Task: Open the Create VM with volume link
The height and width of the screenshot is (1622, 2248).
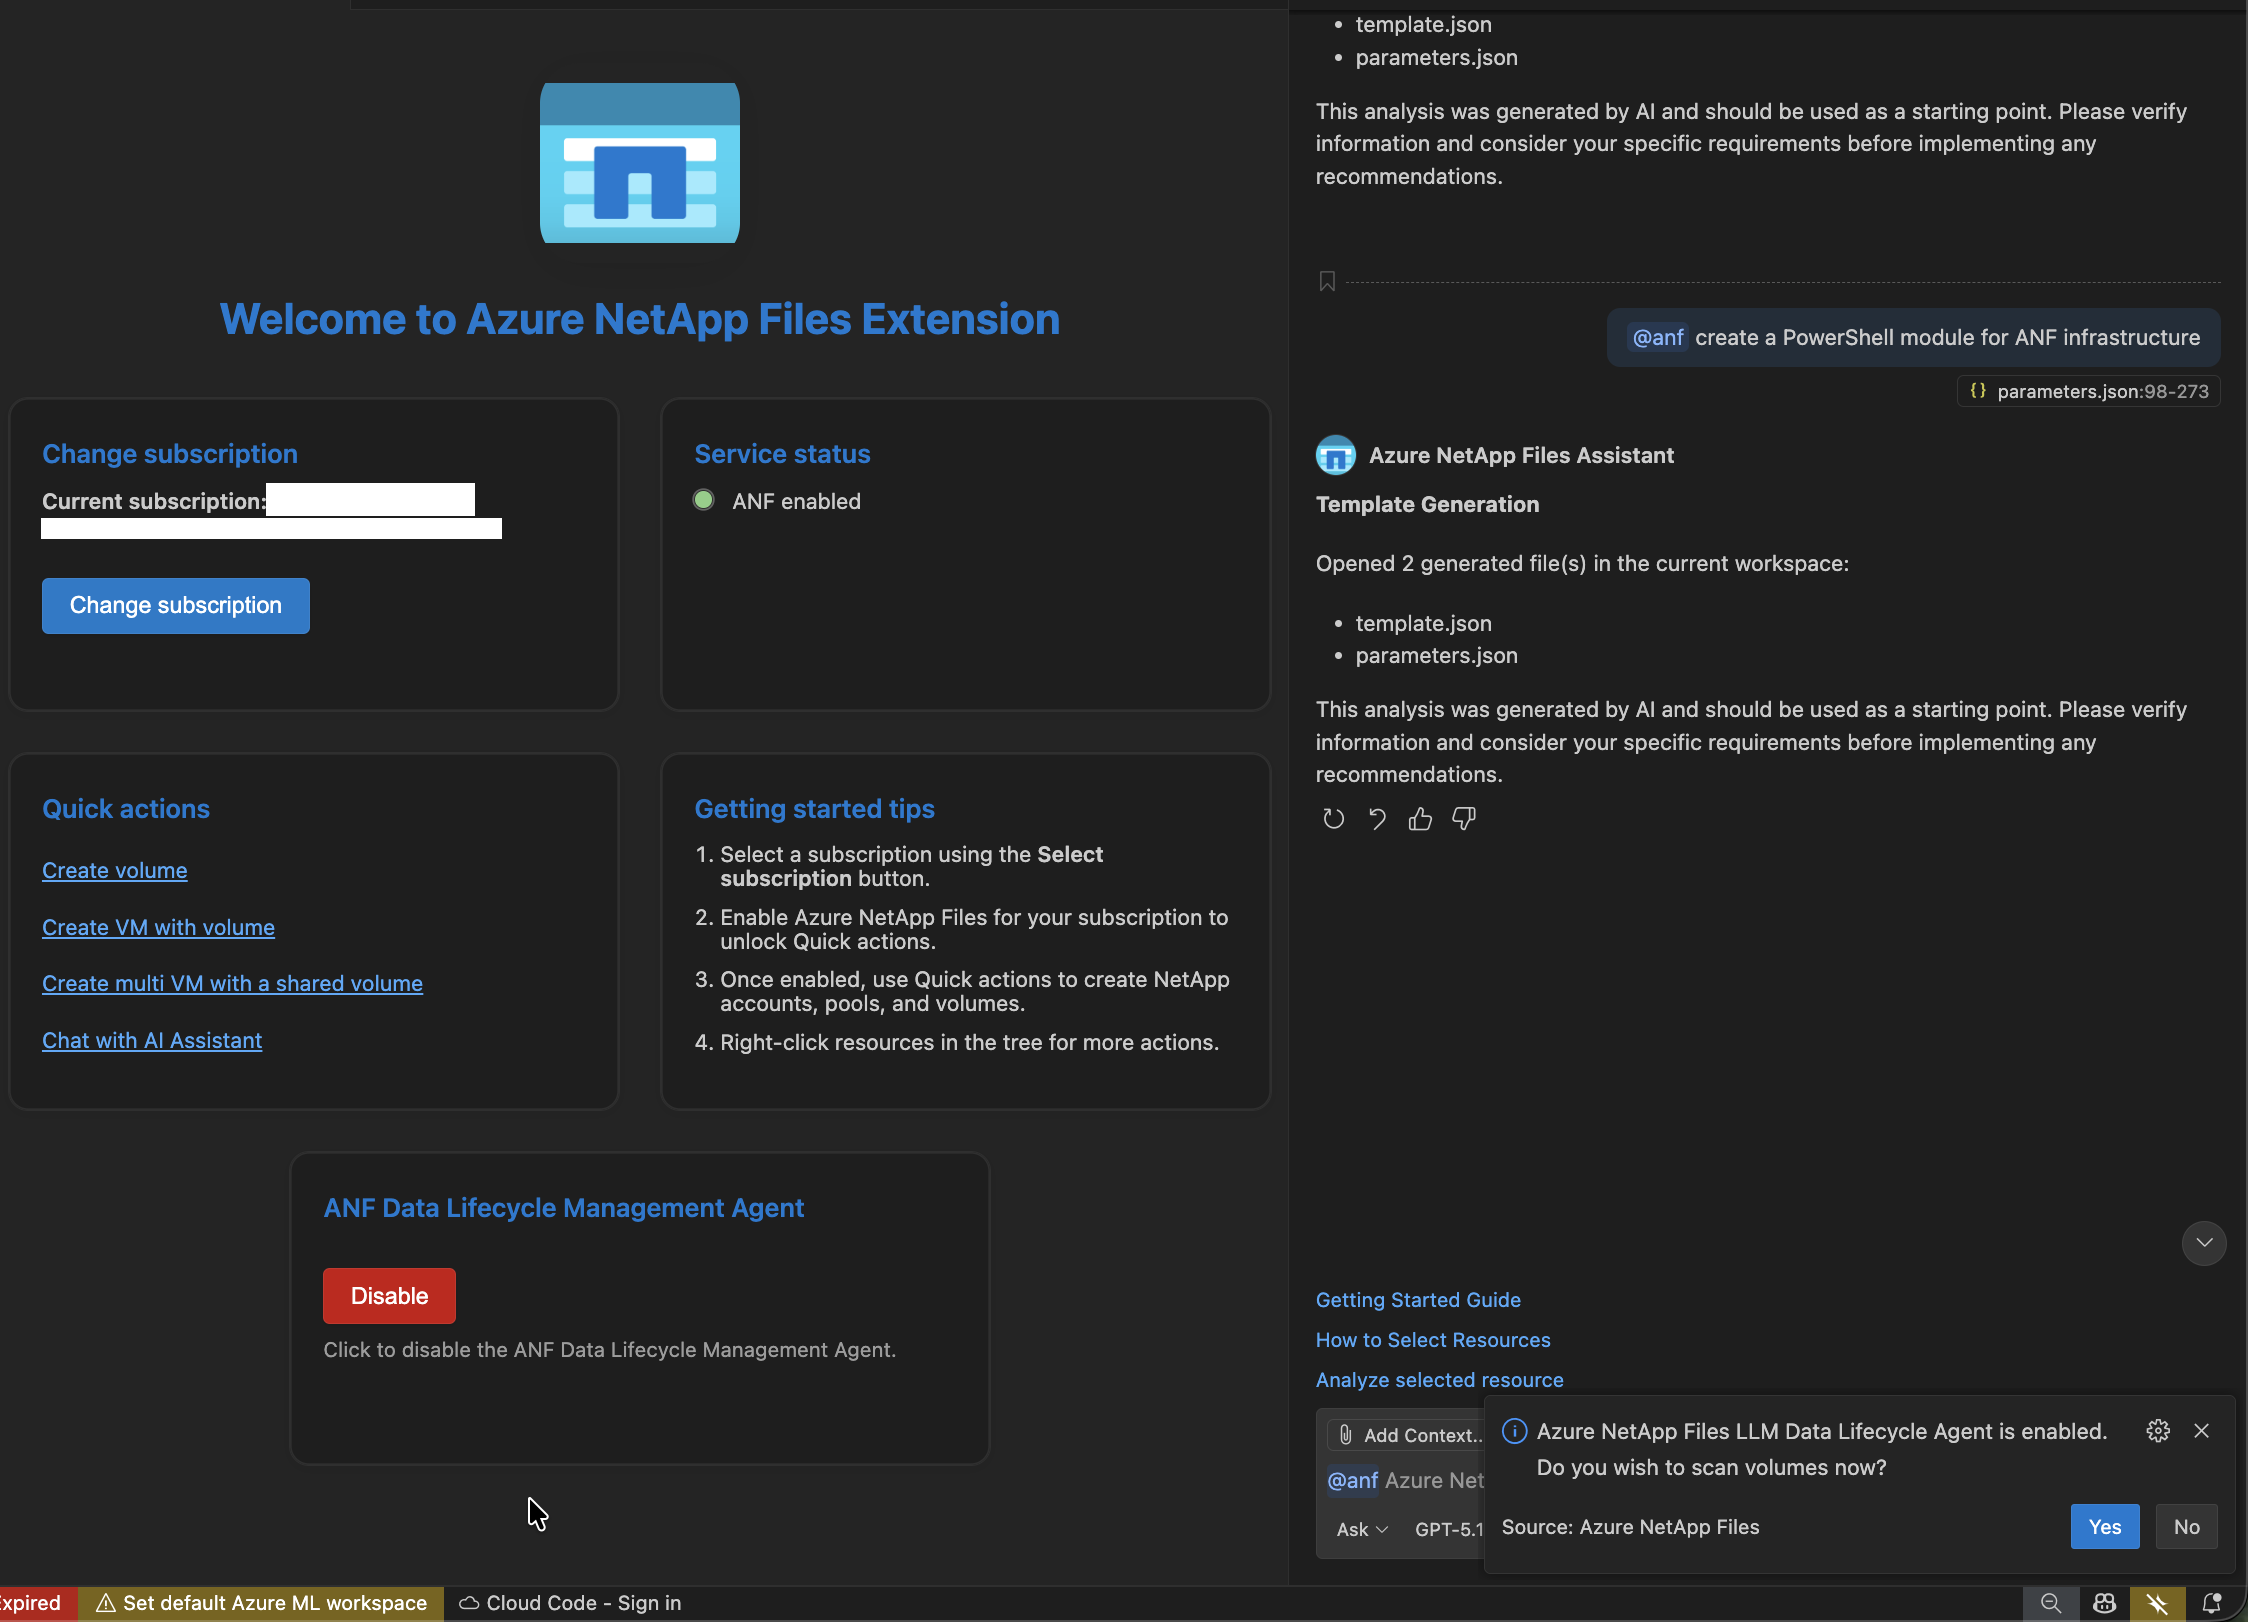Action: 158,928
